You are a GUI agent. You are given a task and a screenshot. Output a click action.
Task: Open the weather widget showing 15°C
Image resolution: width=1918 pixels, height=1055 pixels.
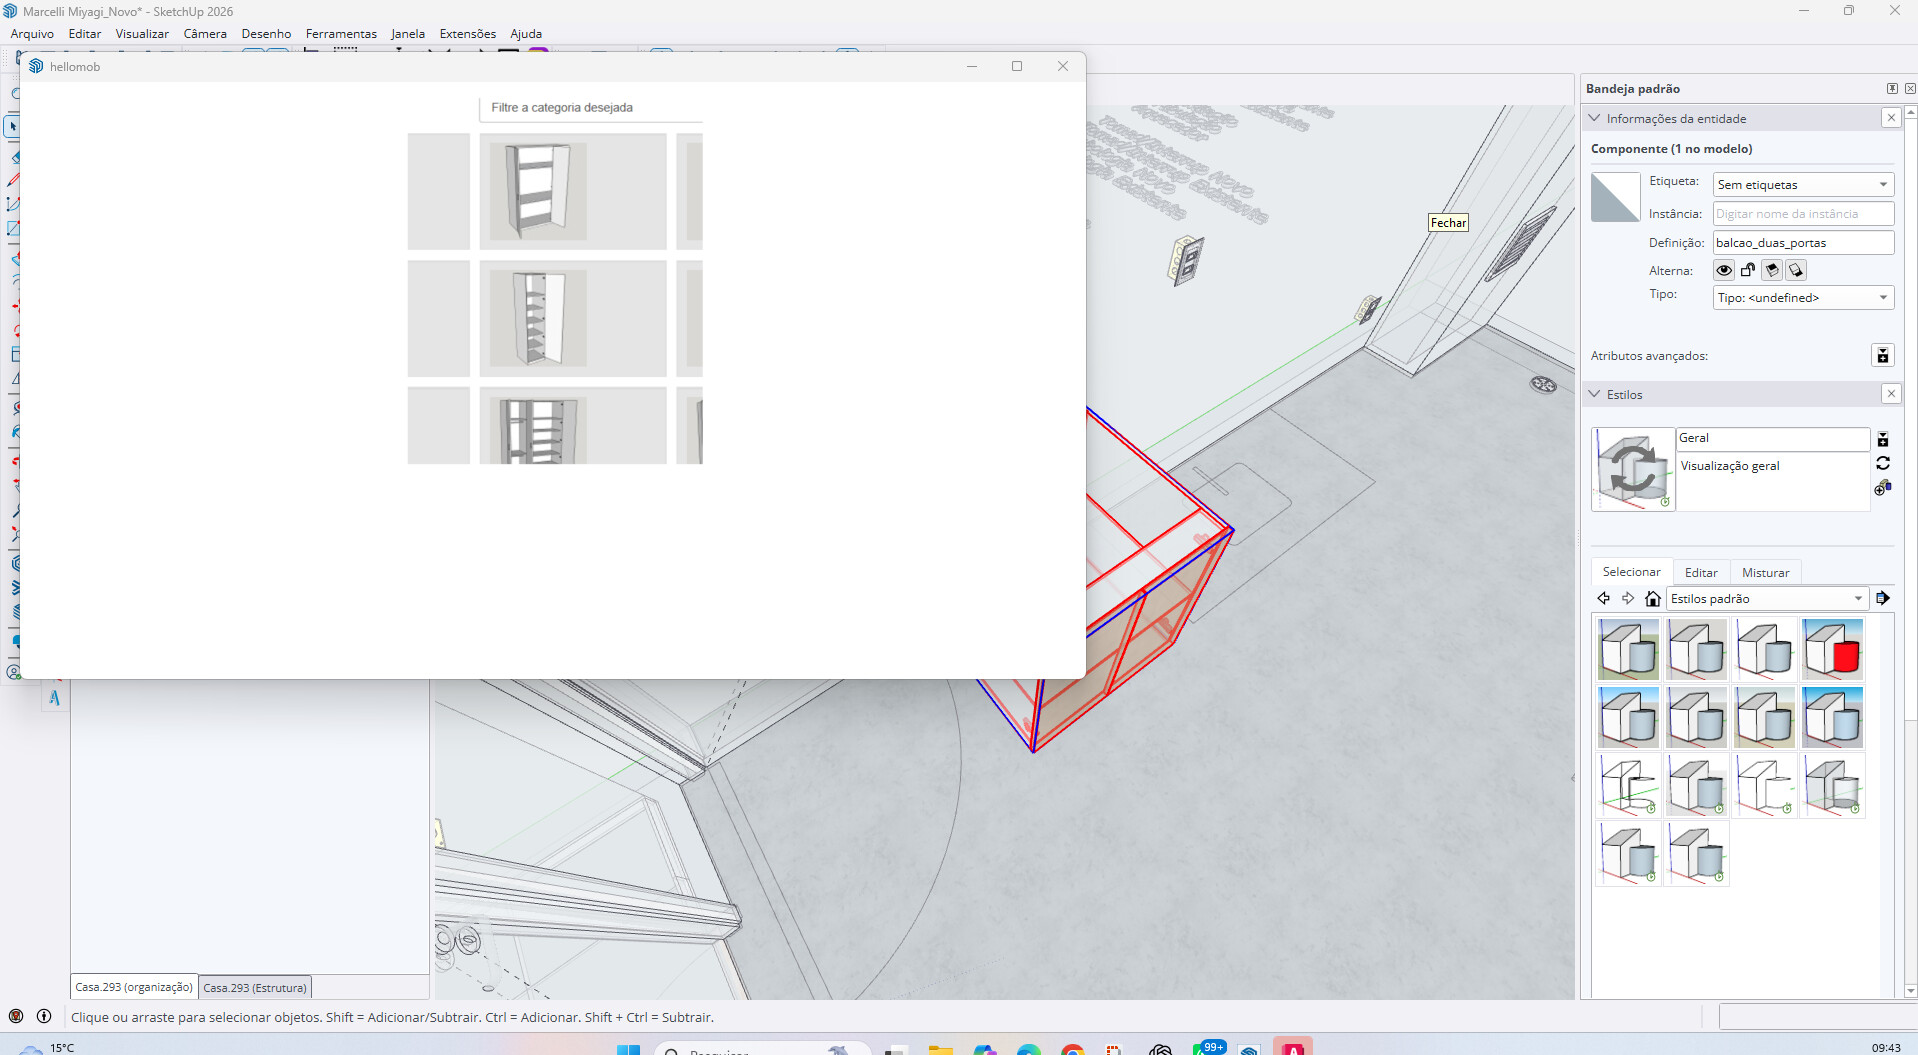coord(48,1048)
